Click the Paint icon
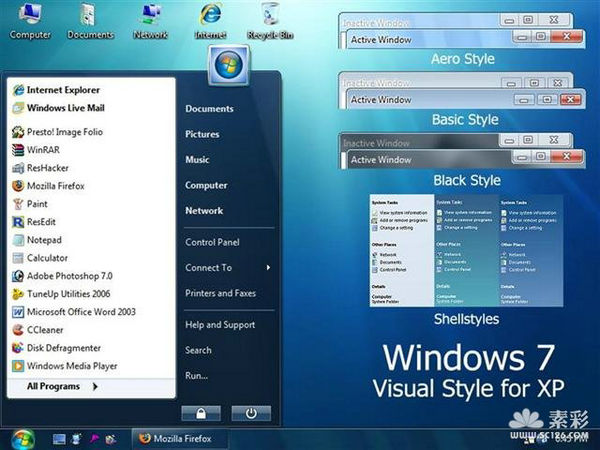 point(18,204)
